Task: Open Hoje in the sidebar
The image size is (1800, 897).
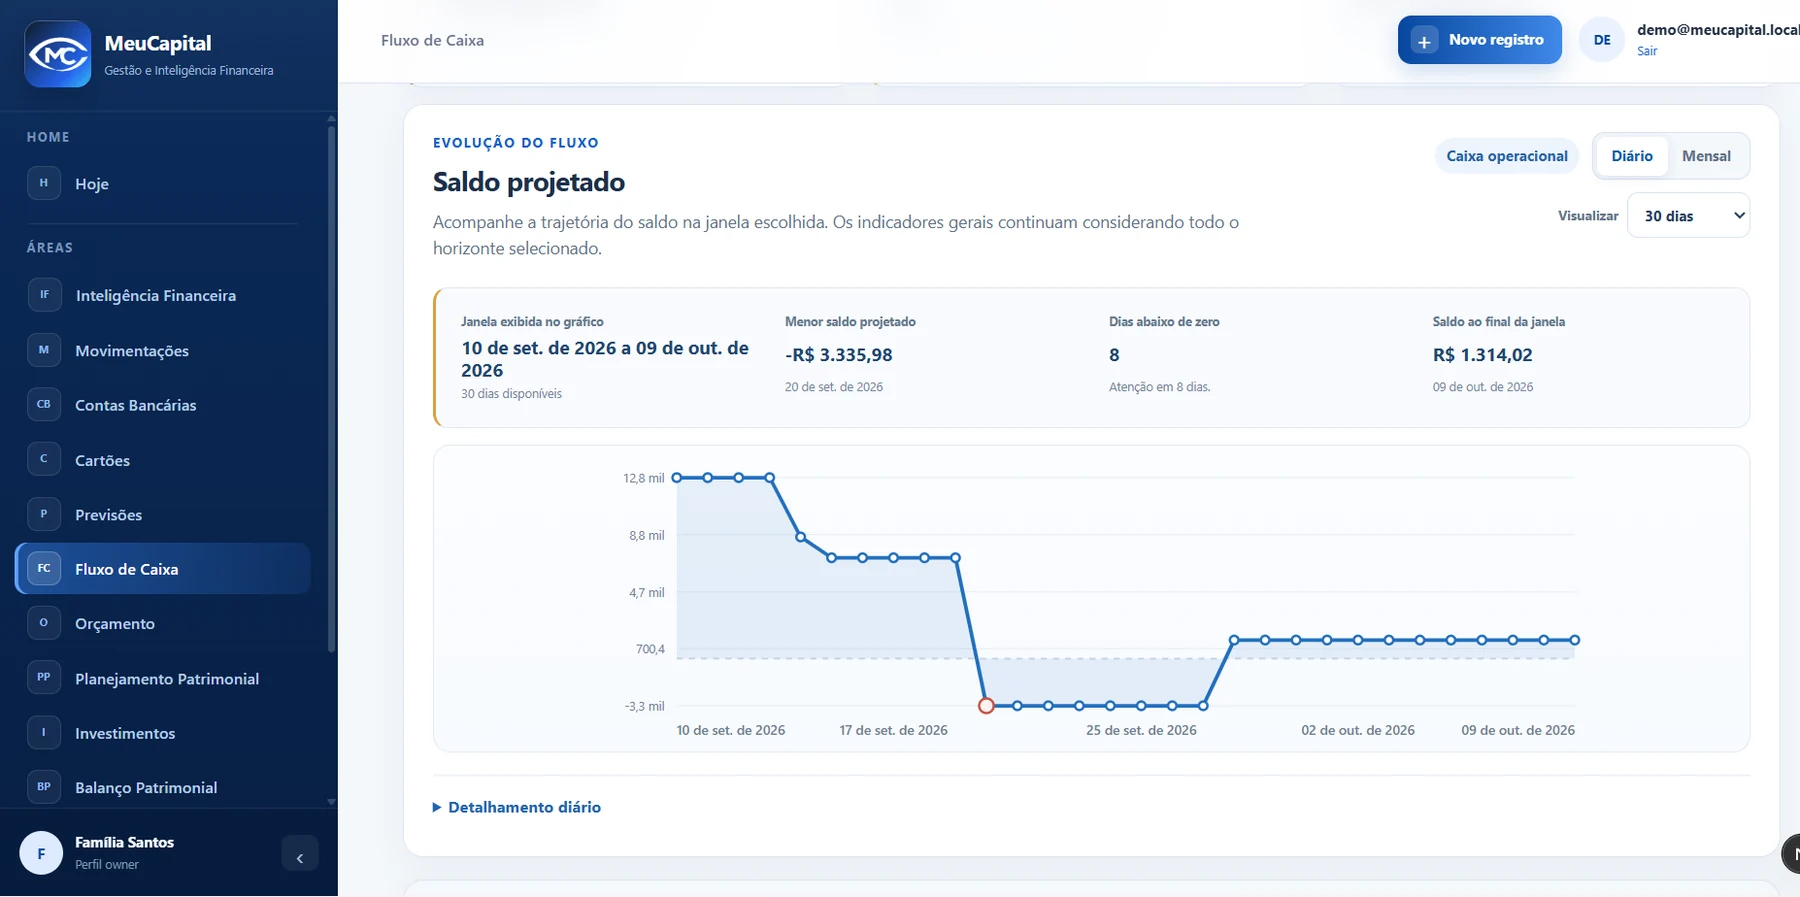Action: coord(163,184)
